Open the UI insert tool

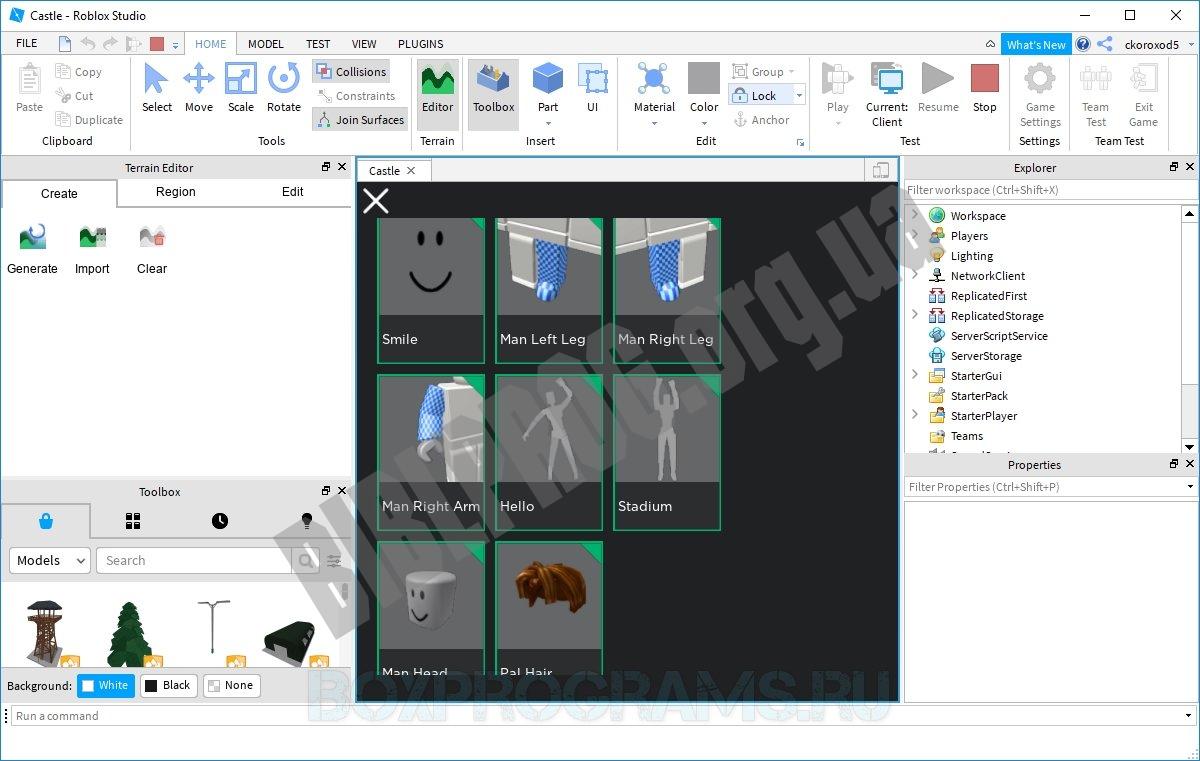click(592, 87)
